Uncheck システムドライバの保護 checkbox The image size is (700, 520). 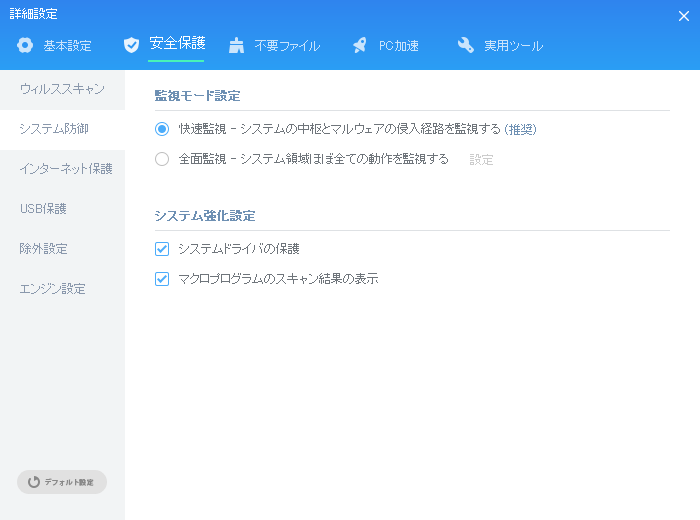click(x=162, y=249)
